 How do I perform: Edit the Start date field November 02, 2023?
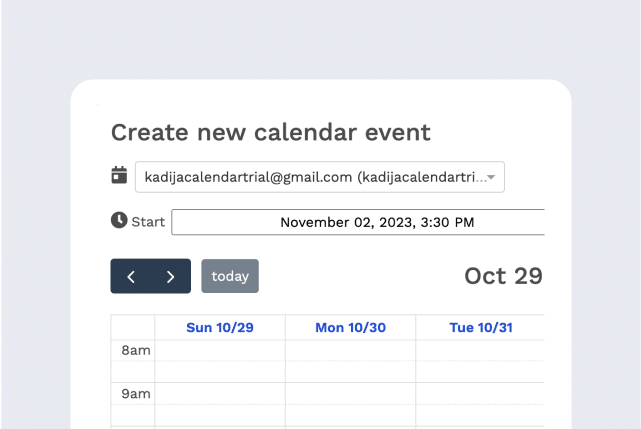(x=358, y=222)
